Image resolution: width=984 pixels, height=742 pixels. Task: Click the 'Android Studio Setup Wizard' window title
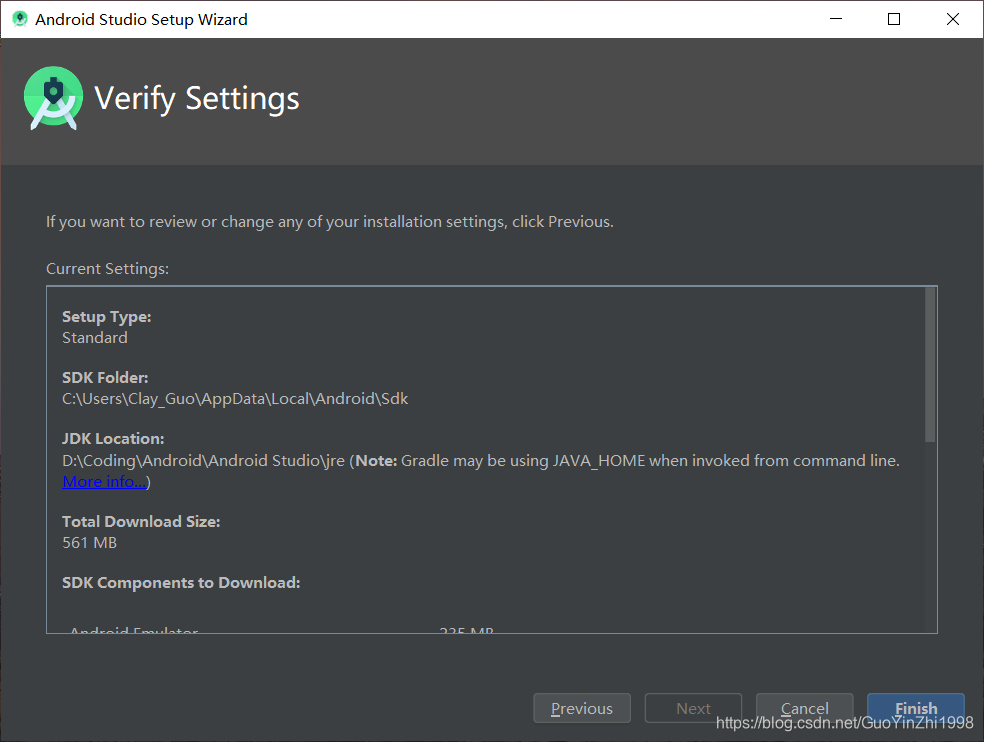141,19
